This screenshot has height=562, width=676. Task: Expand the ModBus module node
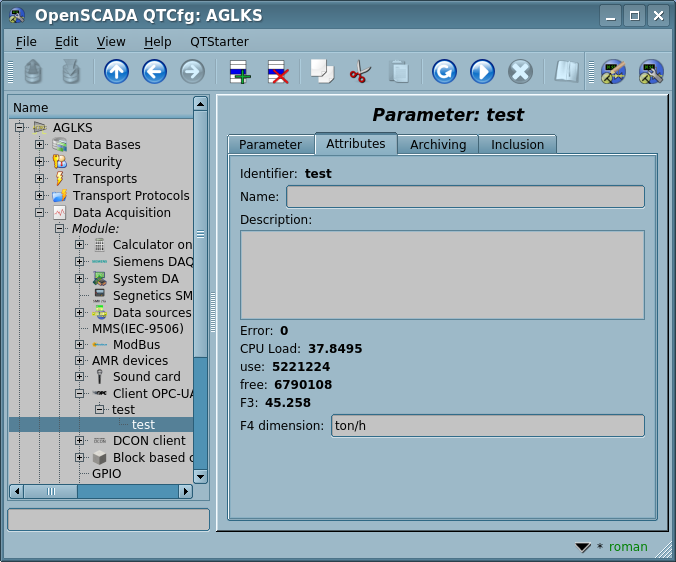80,345
